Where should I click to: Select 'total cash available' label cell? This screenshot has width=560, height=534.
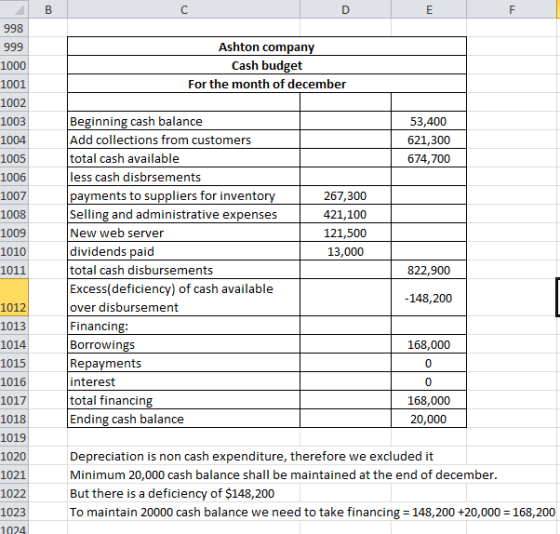point(184,158)
